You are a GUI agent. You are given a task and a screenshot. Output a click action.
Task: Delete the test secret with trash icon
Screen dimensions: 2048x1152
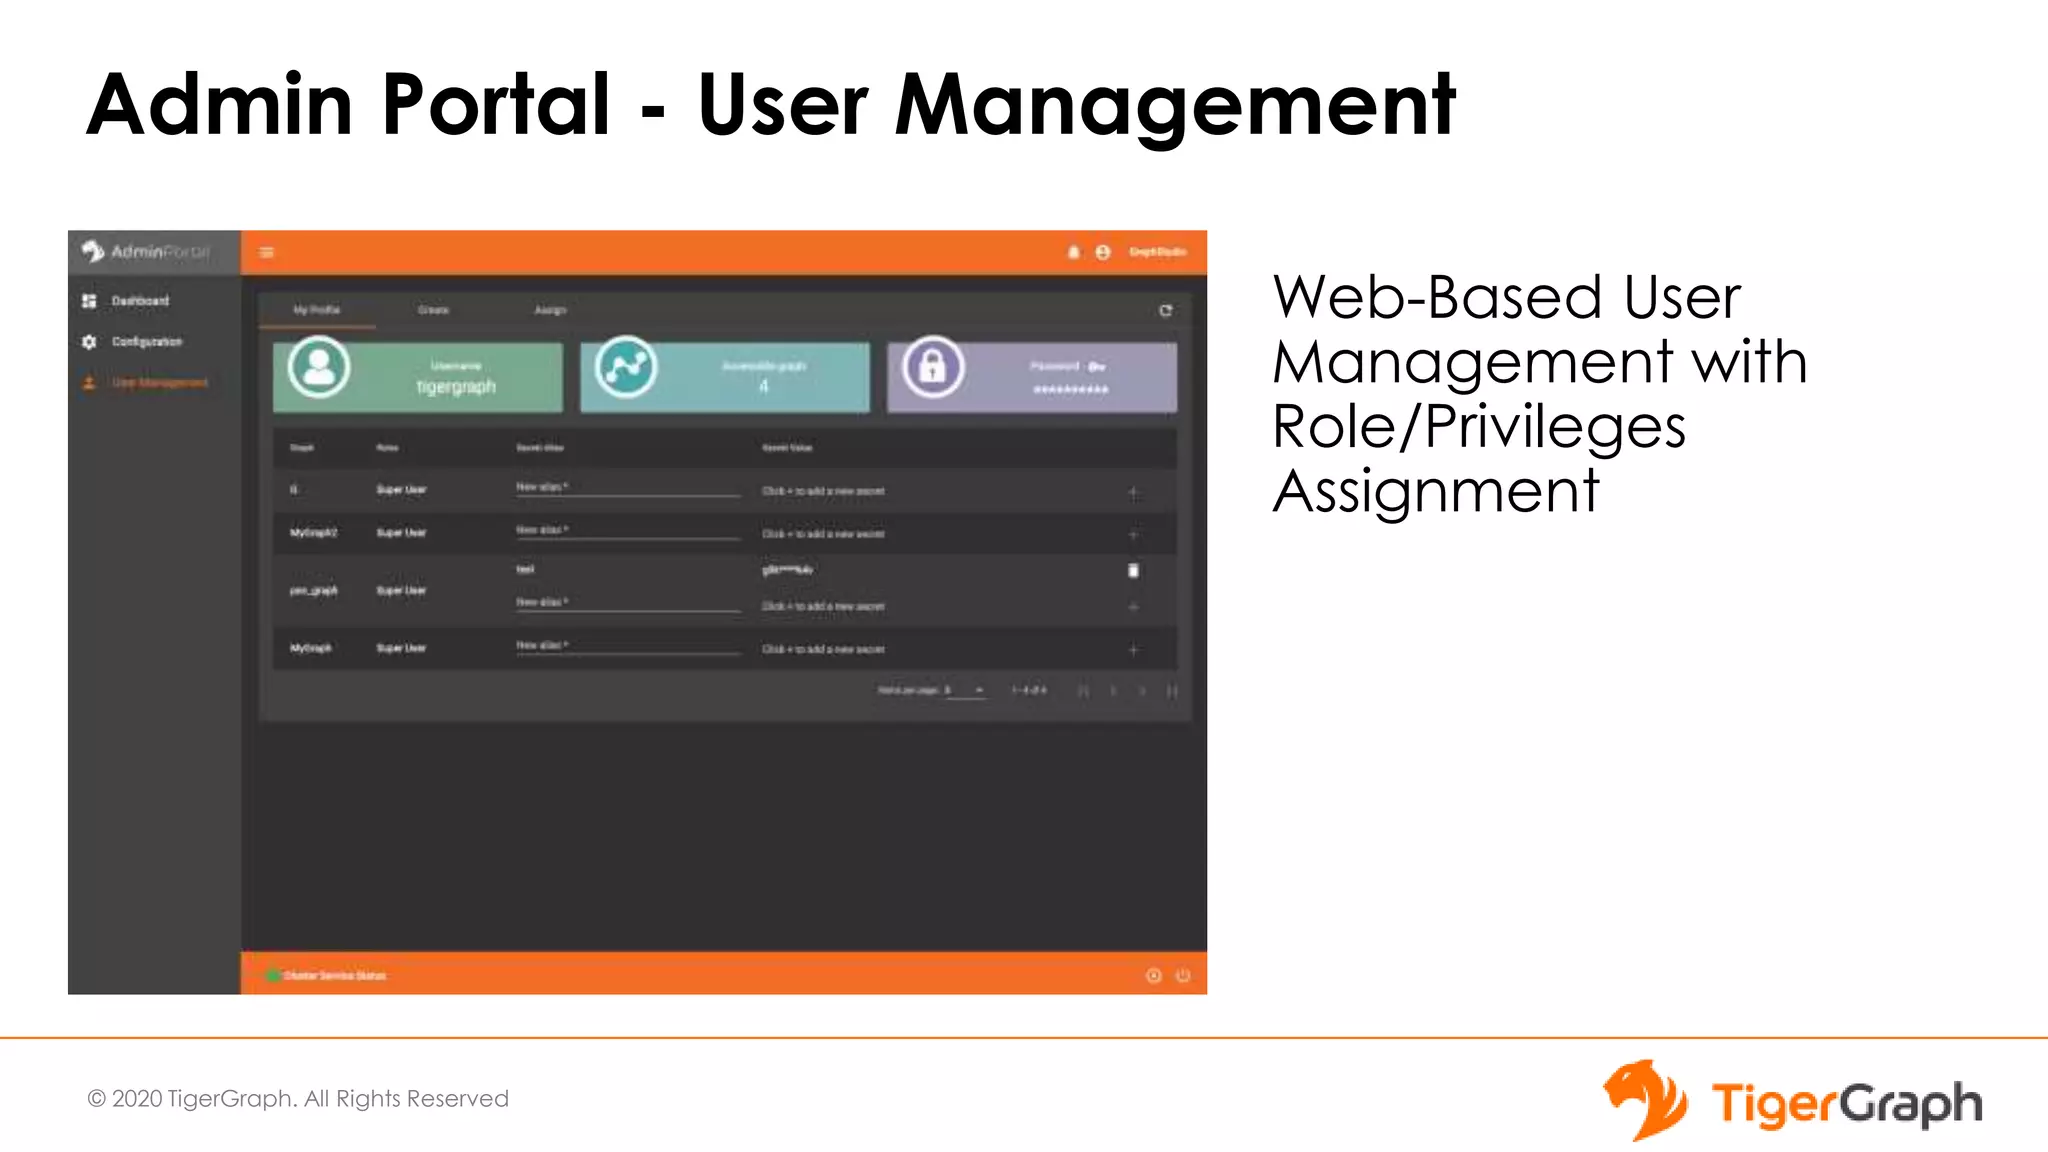click(1133, 570)
